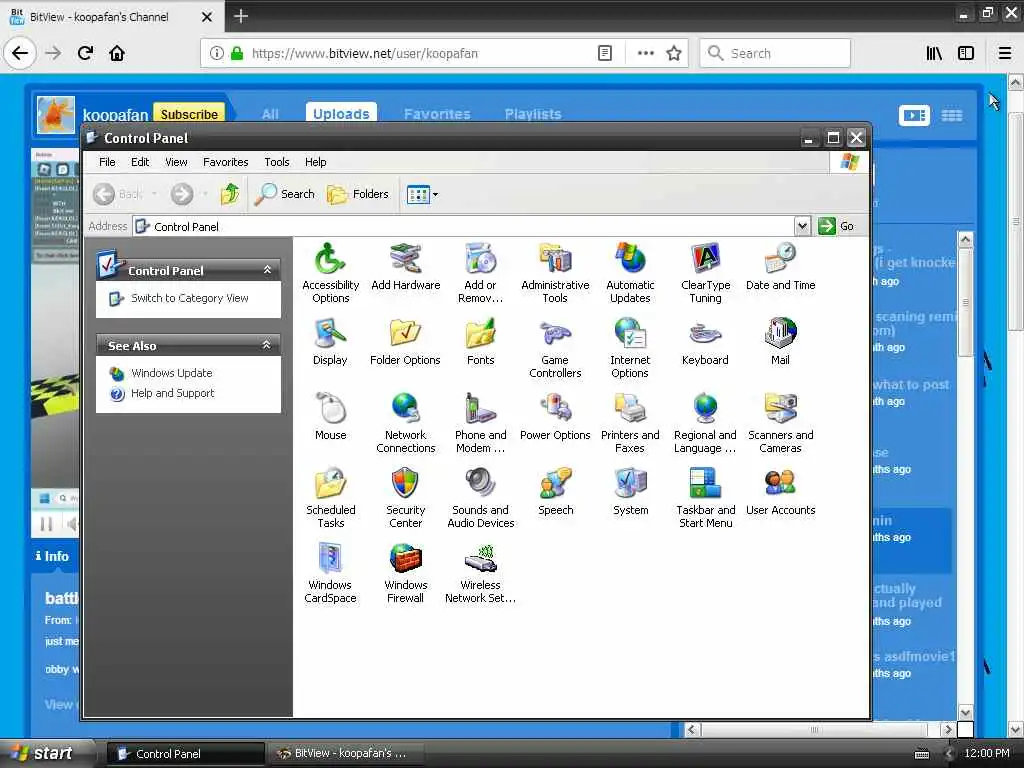Open the Favorites menu in Control Panel
This screenshot has height=768, width=1024.
click(x=225, y=162)
